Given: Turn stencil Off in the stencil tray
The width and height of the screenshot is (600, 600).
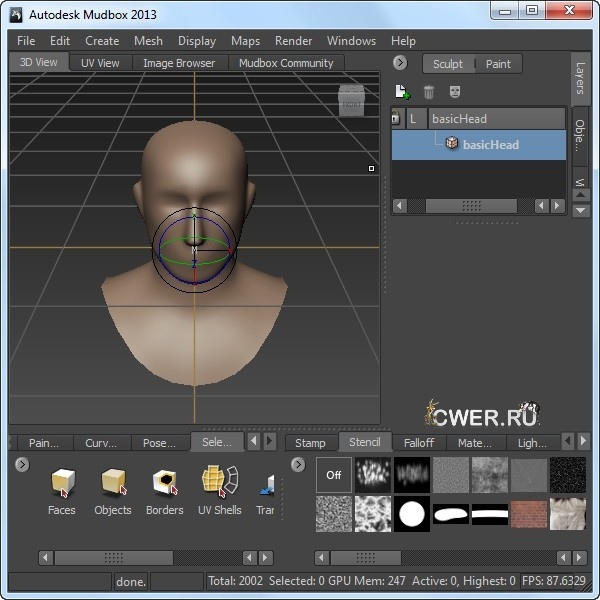Looking at the screenshot, I should point(334,475).
